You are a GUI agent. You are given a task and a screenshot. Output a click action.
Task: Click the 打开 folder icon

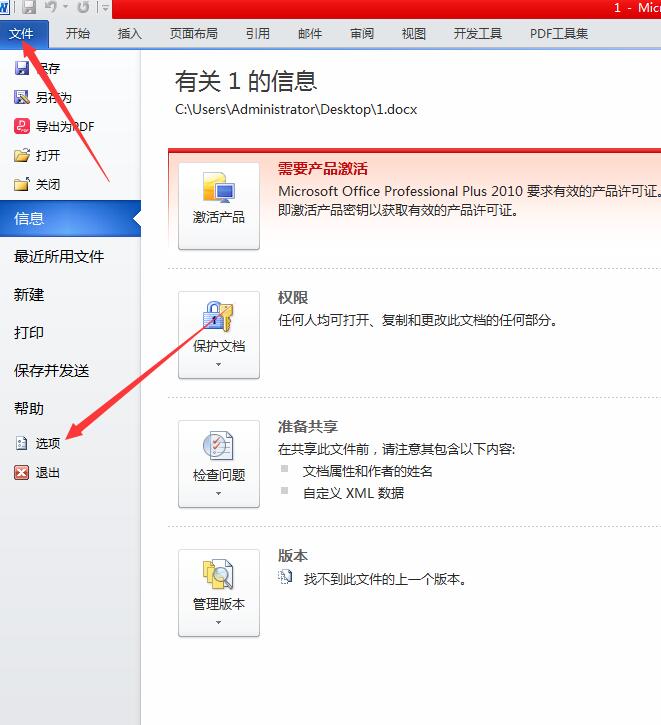coord(22,155)
